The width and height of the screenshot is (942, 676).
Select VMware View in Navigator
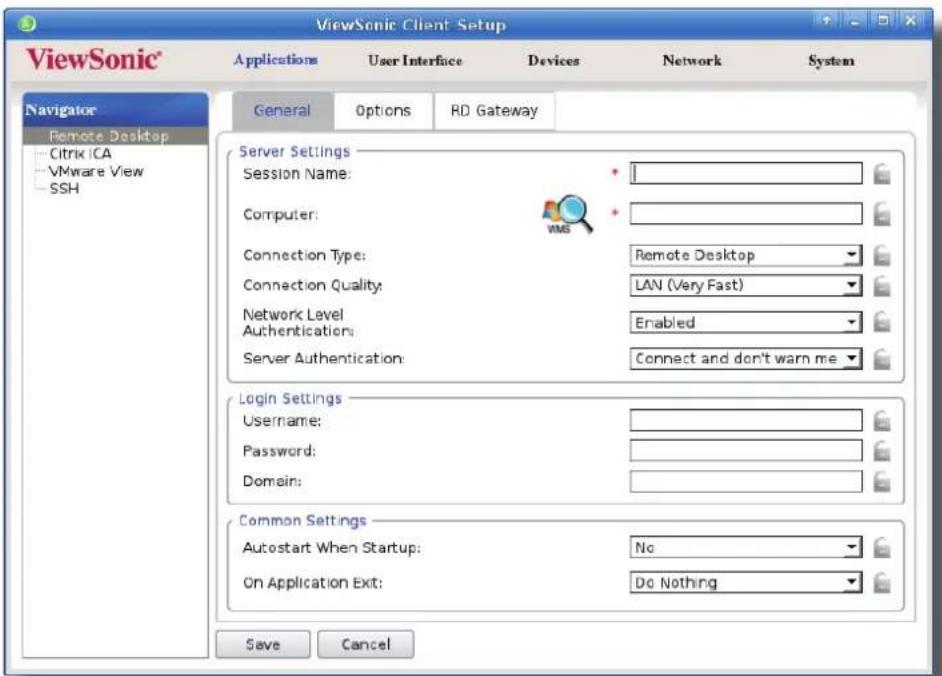[96, 171]
